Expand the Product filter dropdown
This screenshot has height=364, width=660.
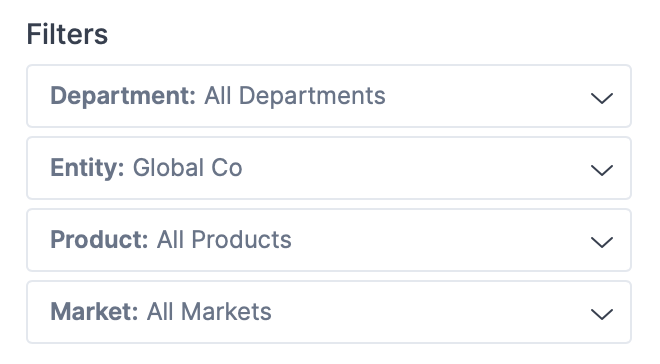tap(329, 240)
